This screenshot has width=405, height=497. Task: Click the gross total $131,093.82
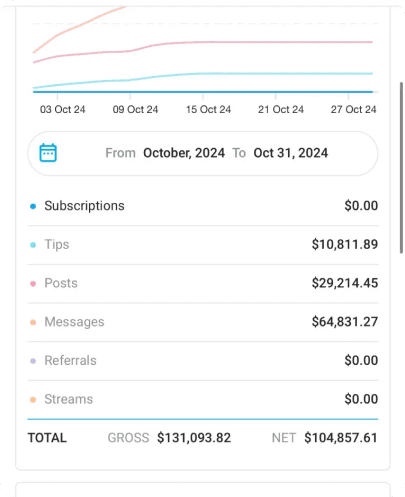point(194,438)
